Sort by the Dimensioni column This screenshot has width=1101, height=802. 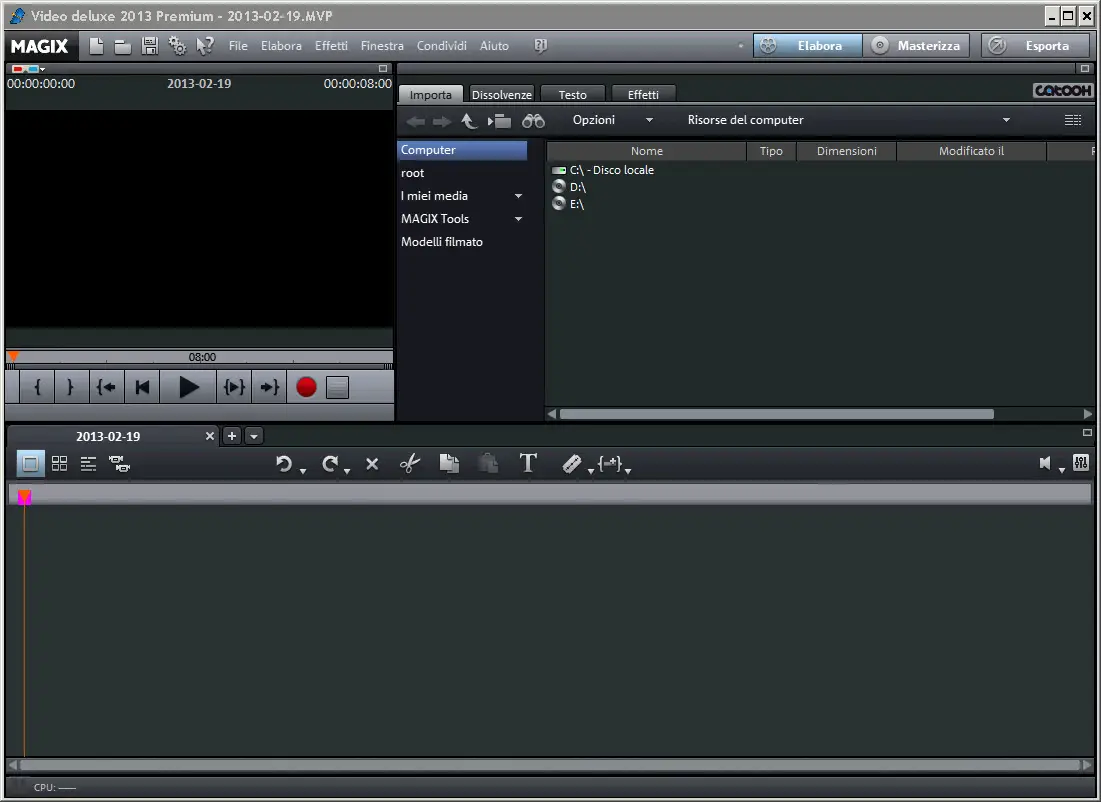coord(846,151)
